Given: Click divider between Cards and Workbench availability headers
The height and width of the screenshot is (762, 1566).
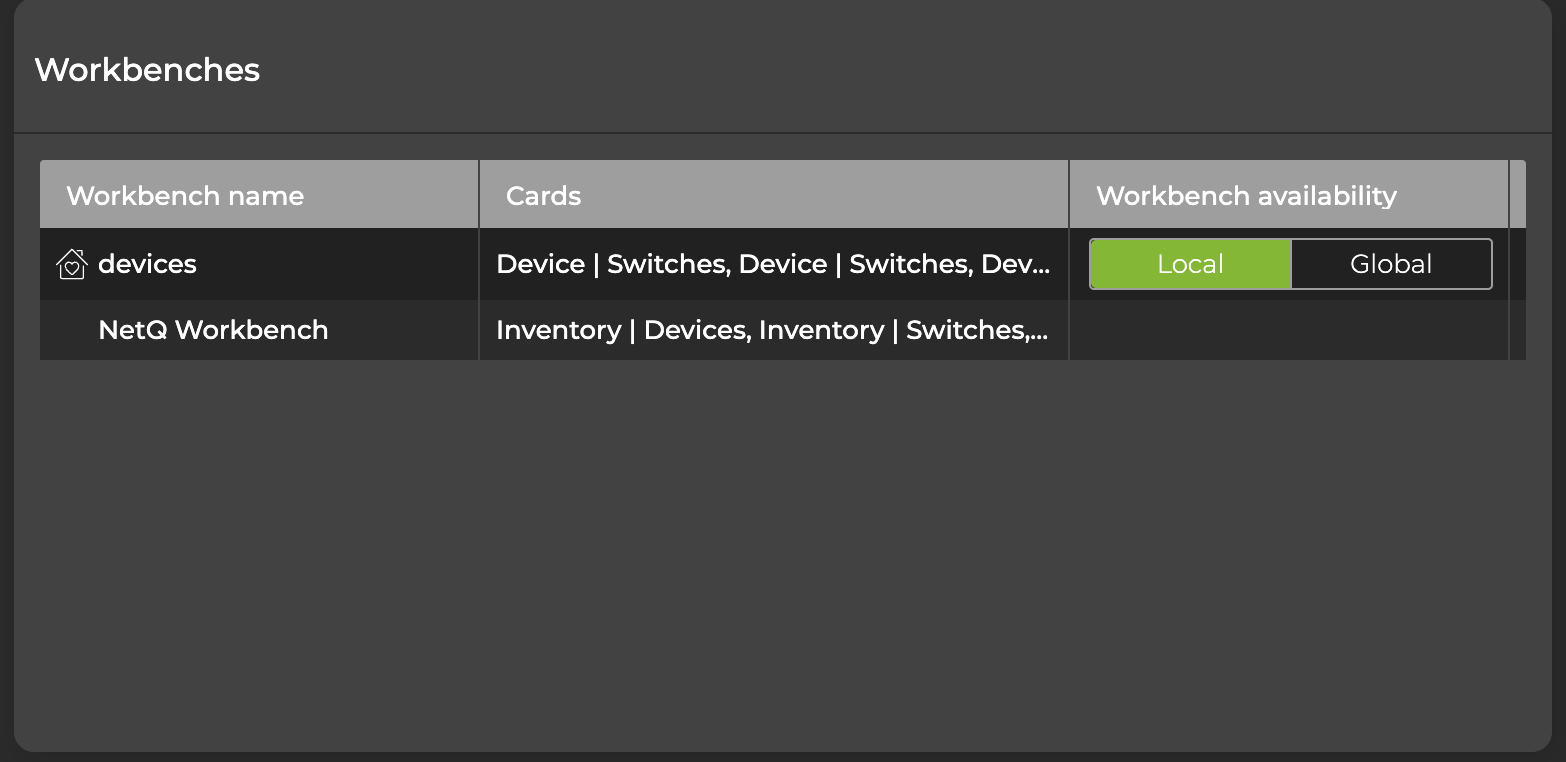Looking at the screenshot, I should pos(1069,195).
